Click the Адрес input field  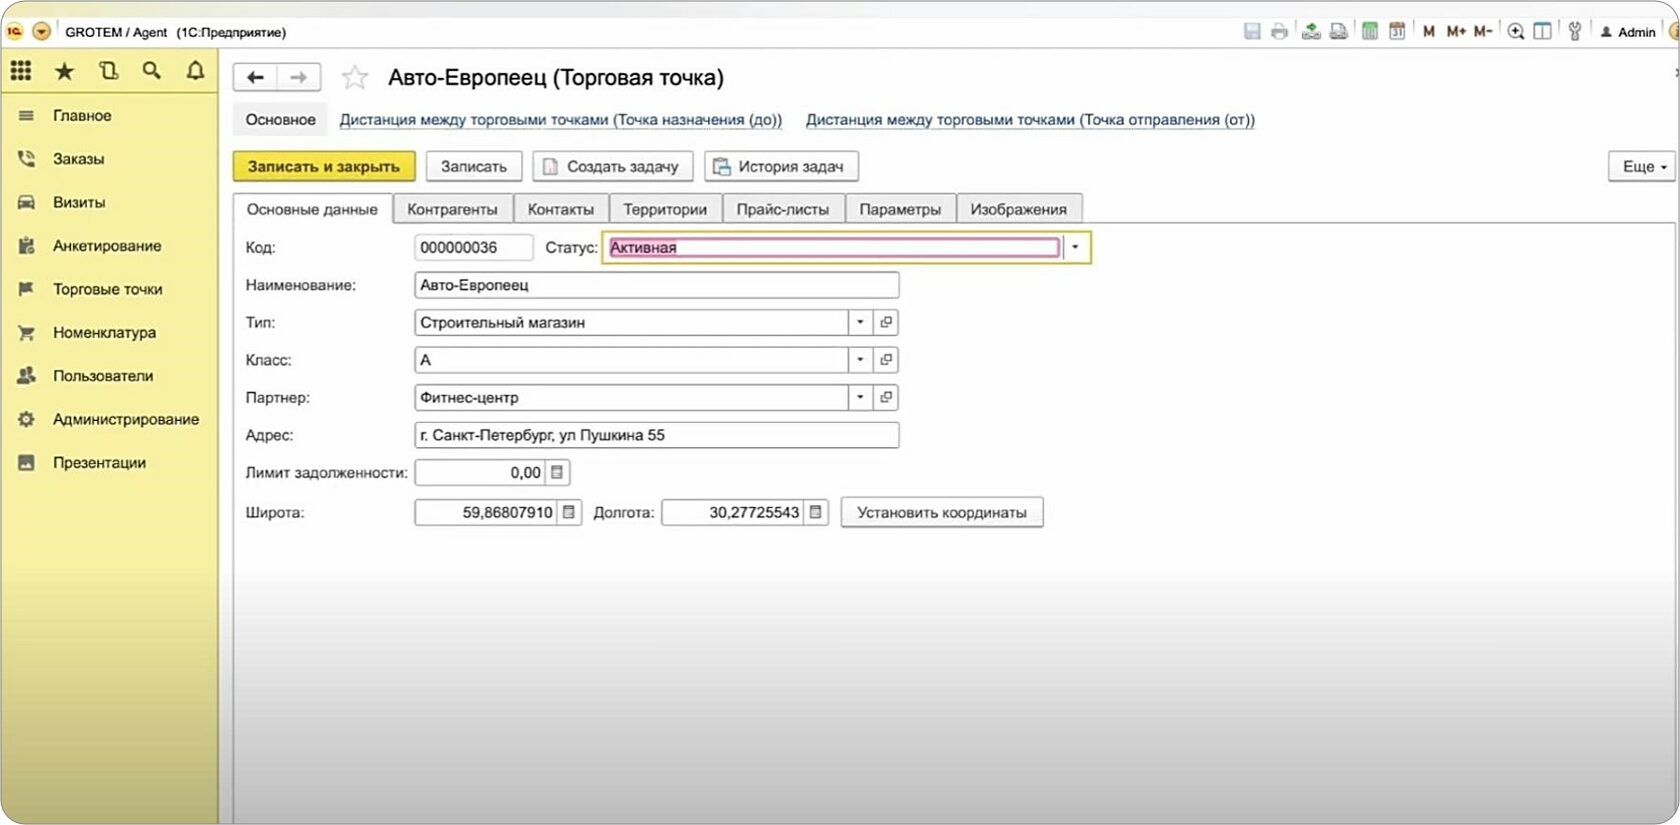point(656,435)
